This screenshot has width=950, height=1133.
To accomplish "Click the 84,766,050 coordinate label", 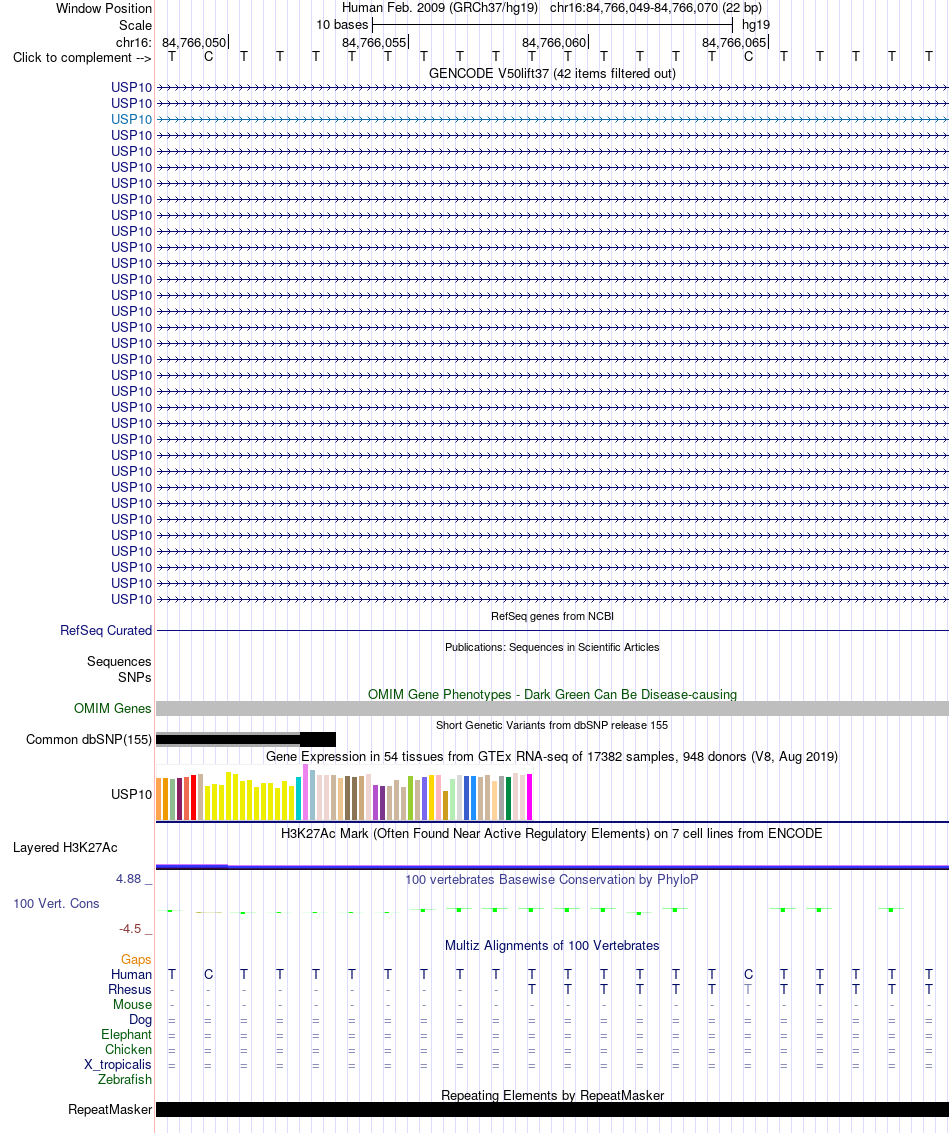I will [194, 43].
